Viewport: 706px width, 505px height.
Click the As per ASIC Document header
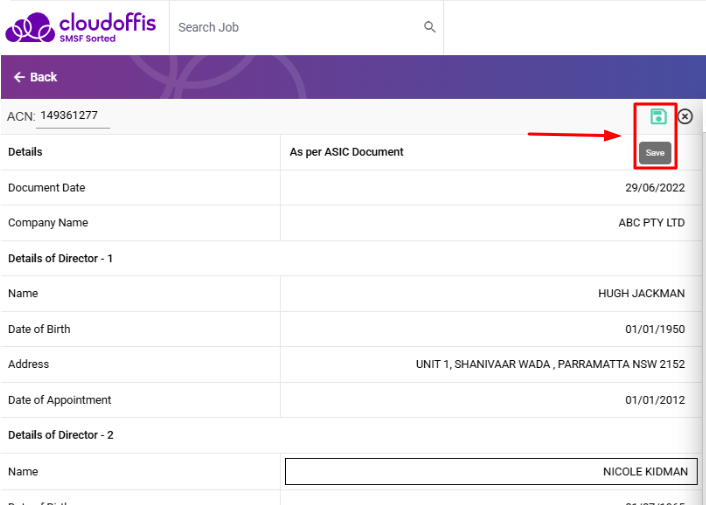[346, 152]
